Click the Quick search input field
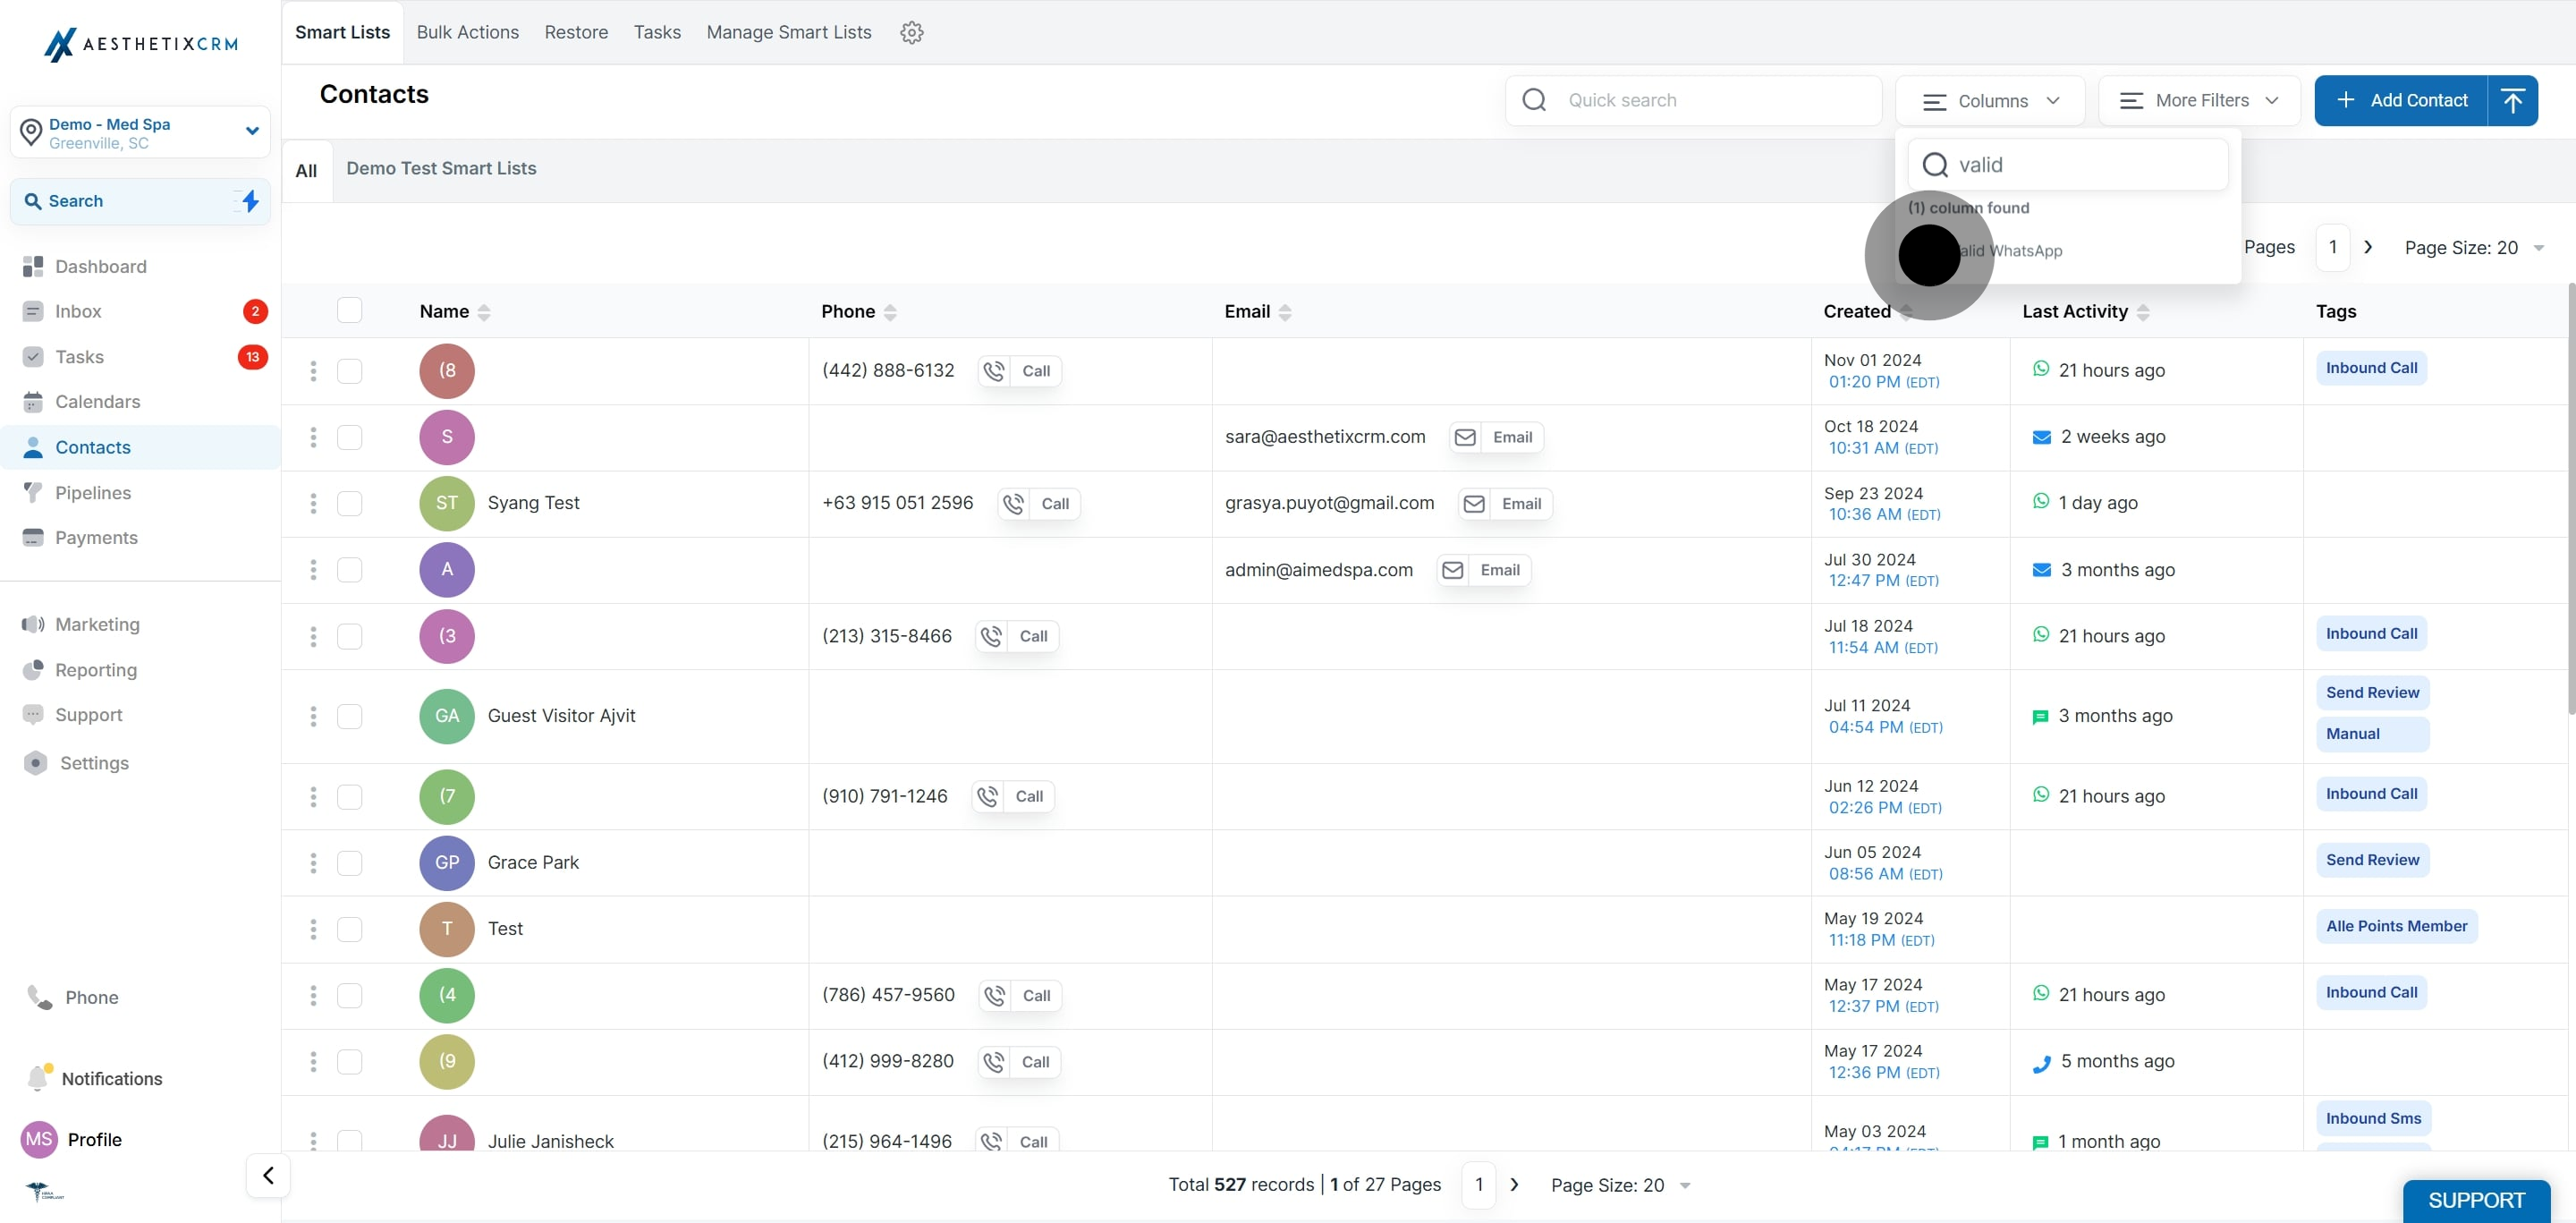2576x1223 pixels. coord(1694,100)
